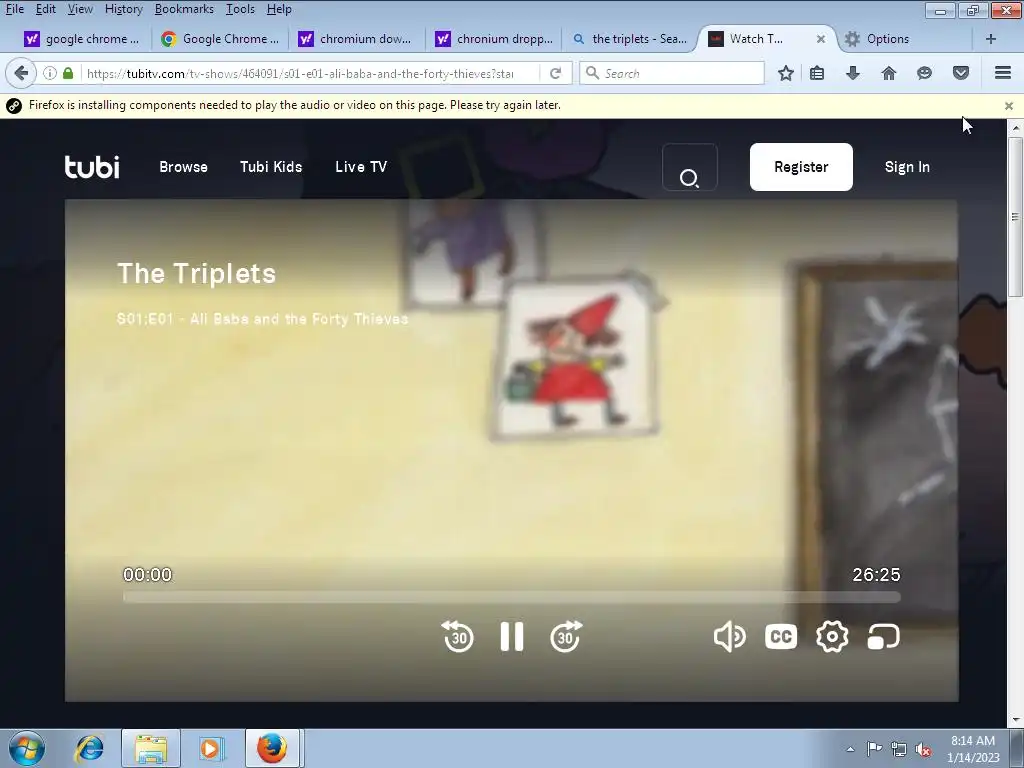The image size is (1024, 768).
Task: Focus the tubitv.com address bar
Action: tap(300, 74)
